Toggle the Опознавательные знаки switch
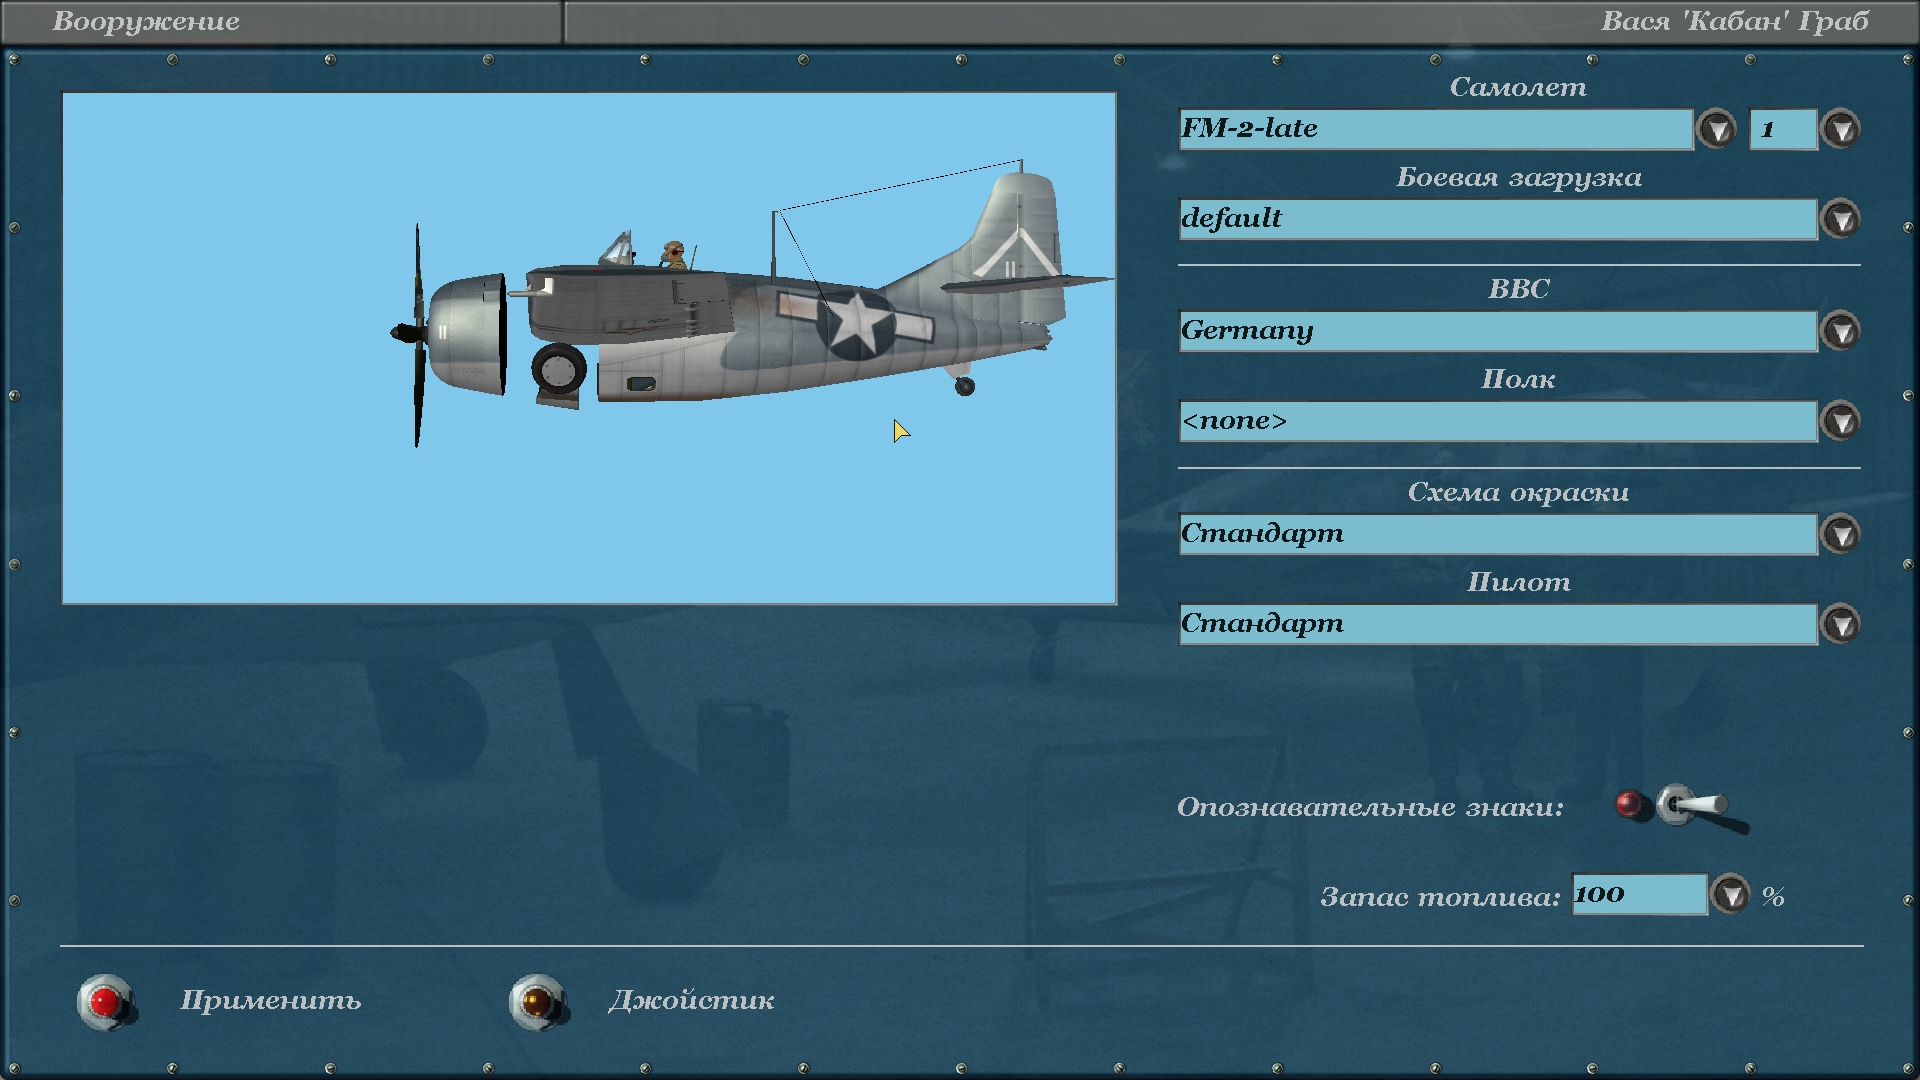 click(x=1692, y=806)
